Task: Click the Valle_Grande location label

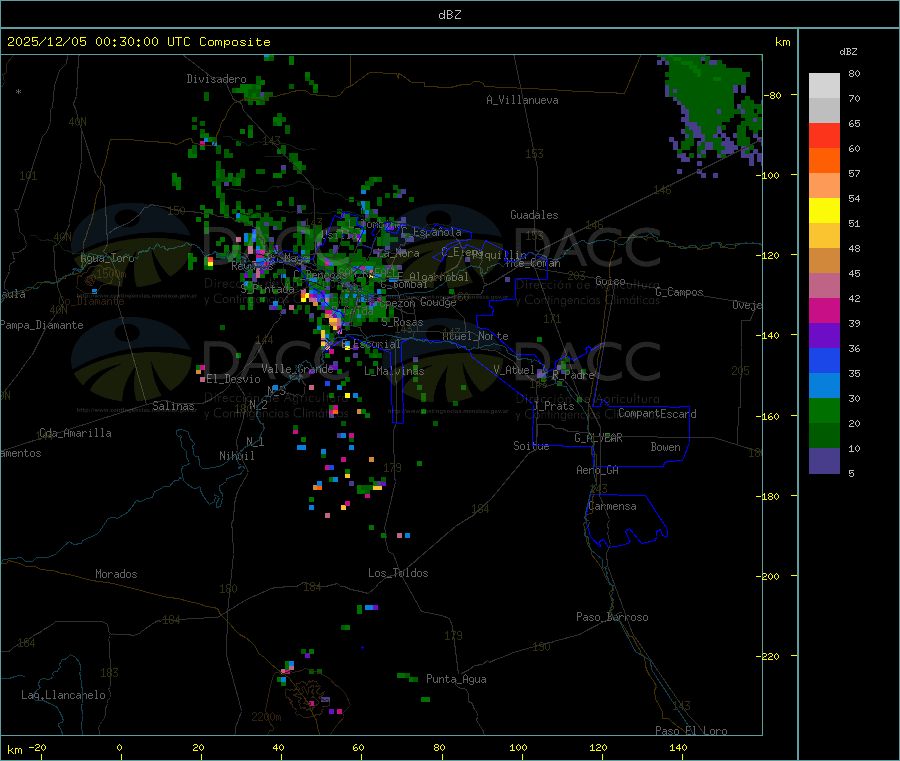Action: tap(297, 369)
